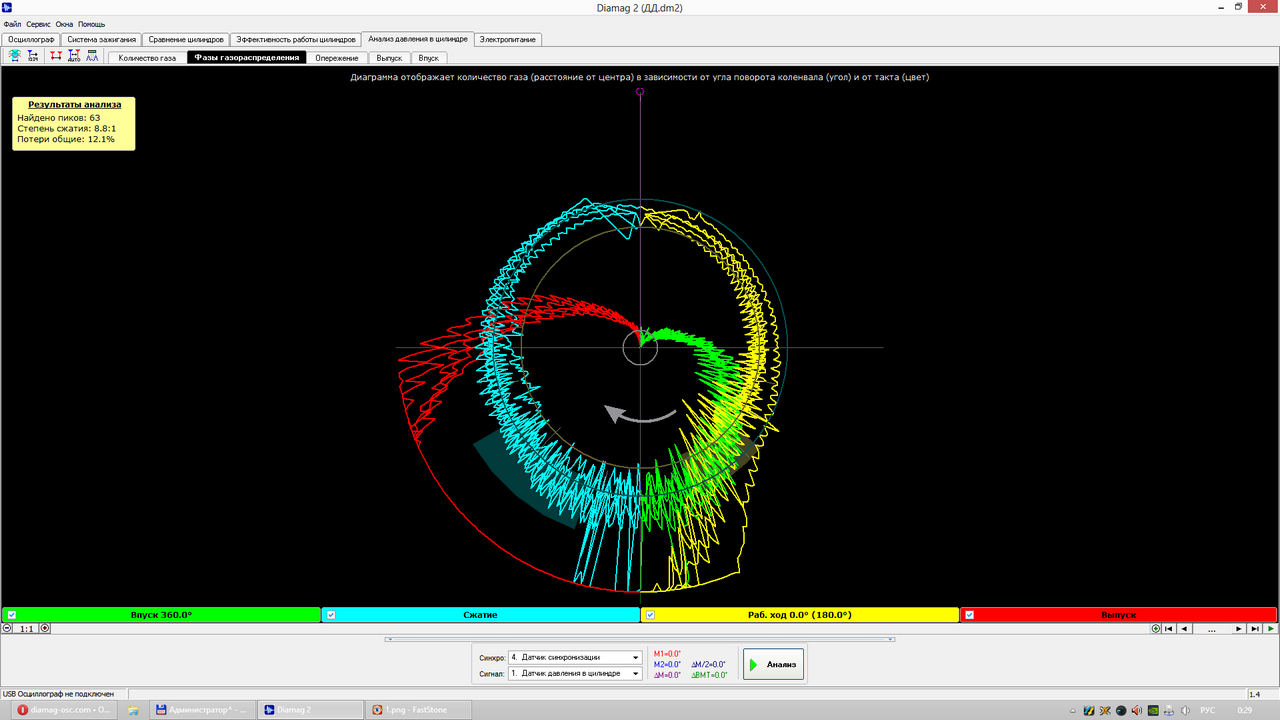
Task: Click the green Впуск 360.0° color bar
Action: tap(161, 615)
